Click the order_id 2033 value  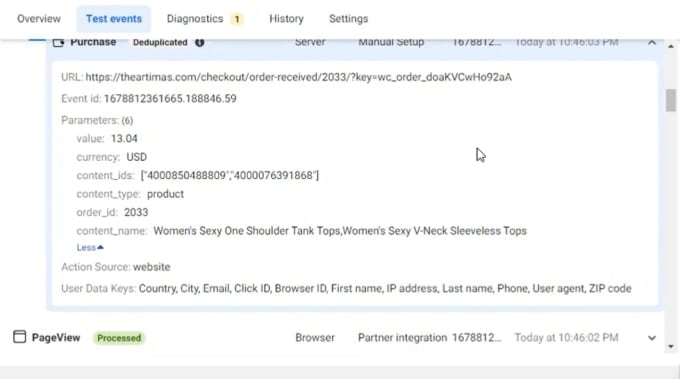pos(136,212)
